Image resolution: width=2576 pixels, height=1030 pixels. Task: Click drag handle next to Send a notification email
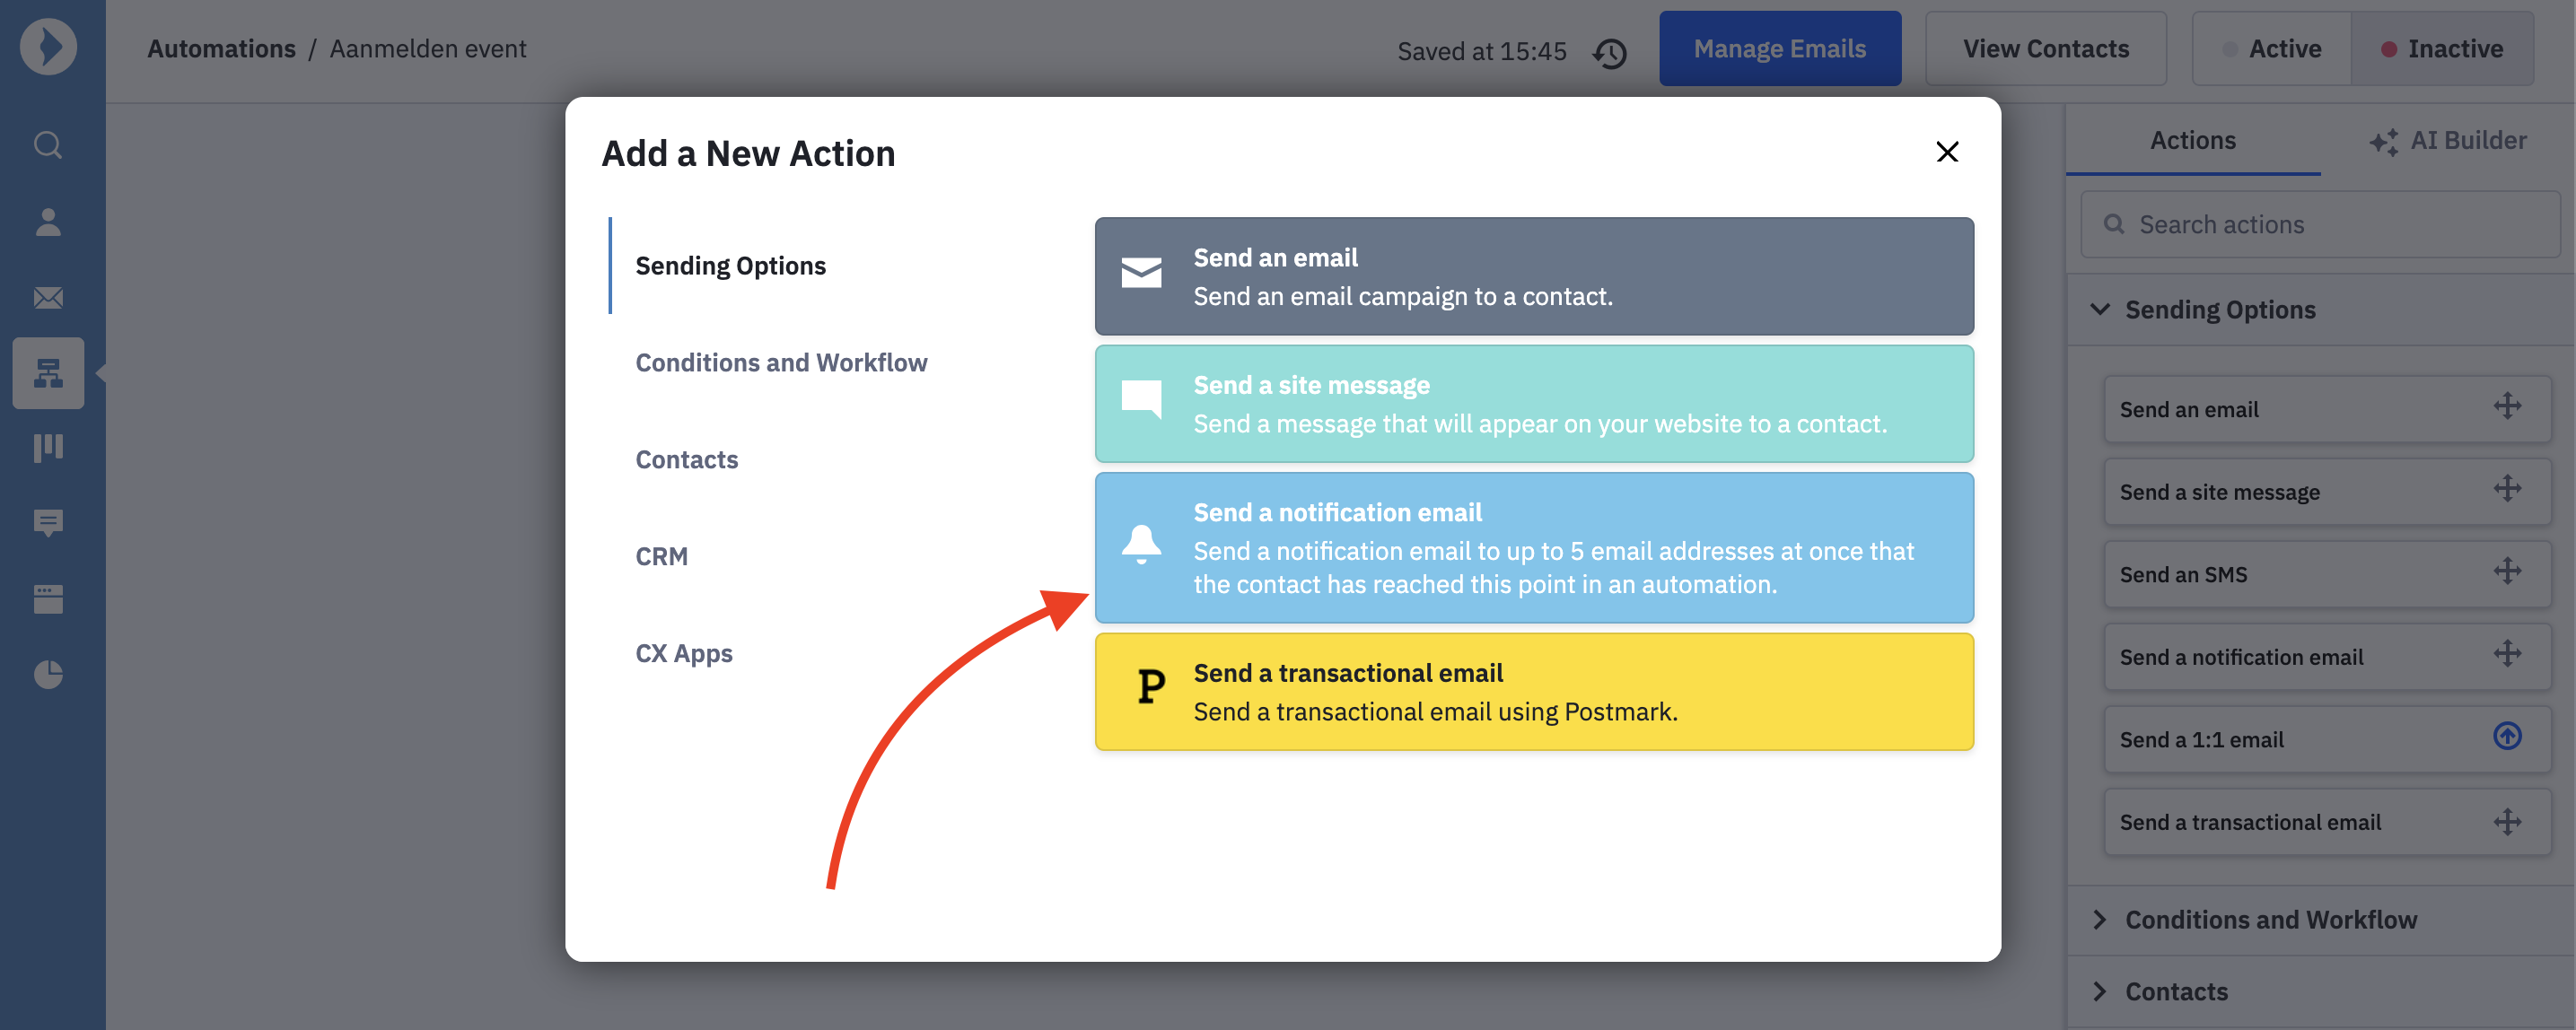click(x=2507, y=654)
